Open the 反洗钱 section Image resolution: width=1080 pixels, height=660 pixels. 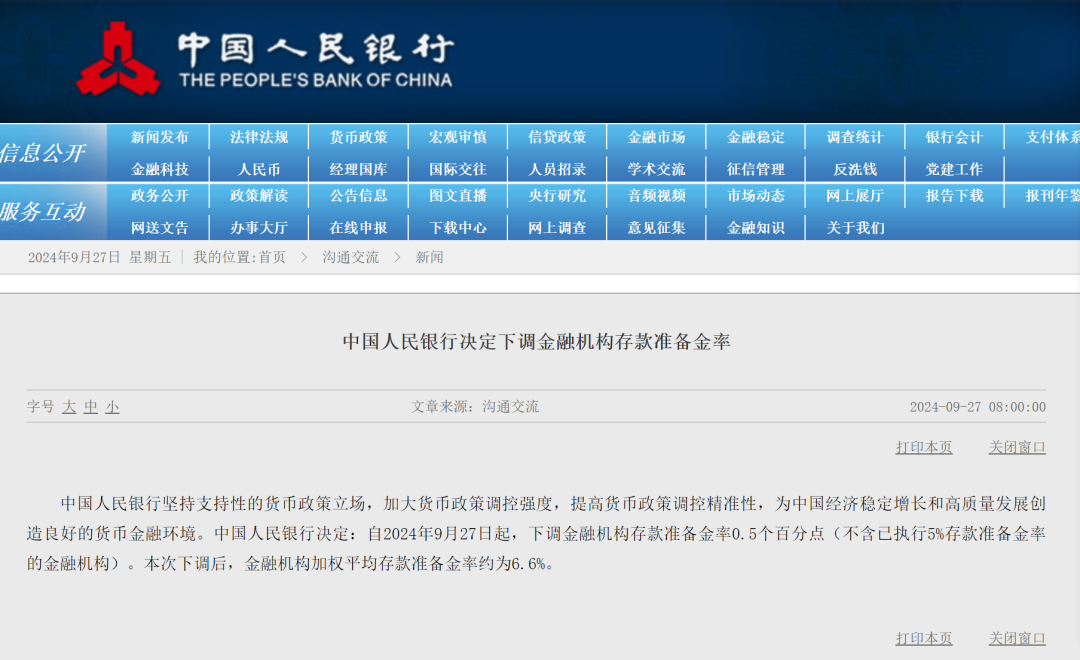click(x=856, y=167)
